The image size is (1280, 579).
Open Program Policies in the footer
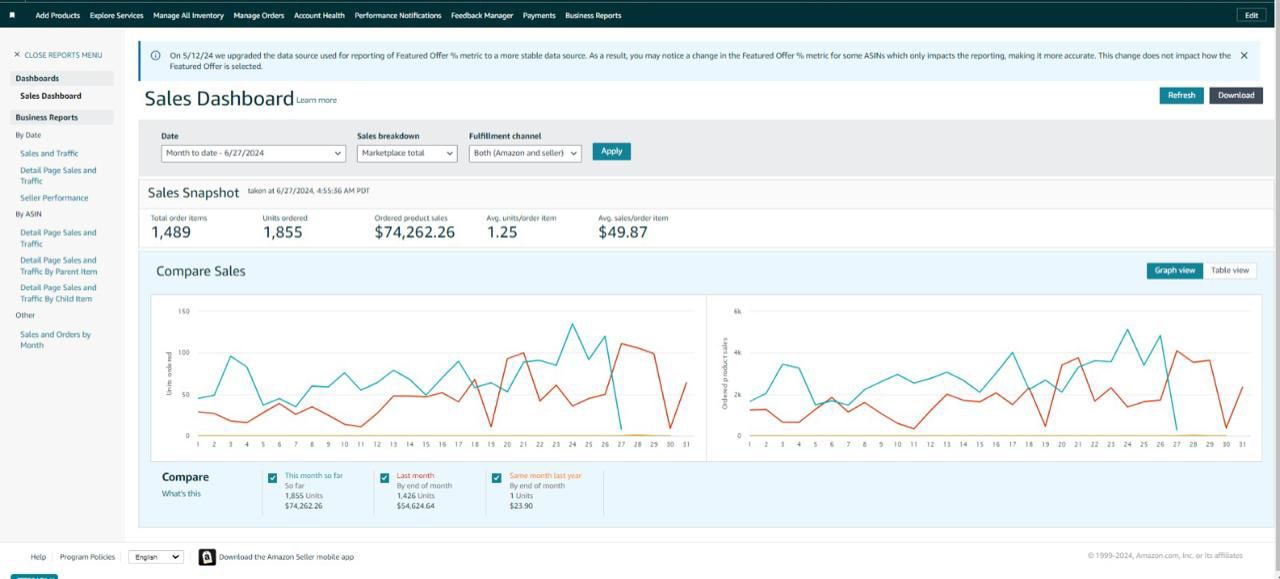87,557
